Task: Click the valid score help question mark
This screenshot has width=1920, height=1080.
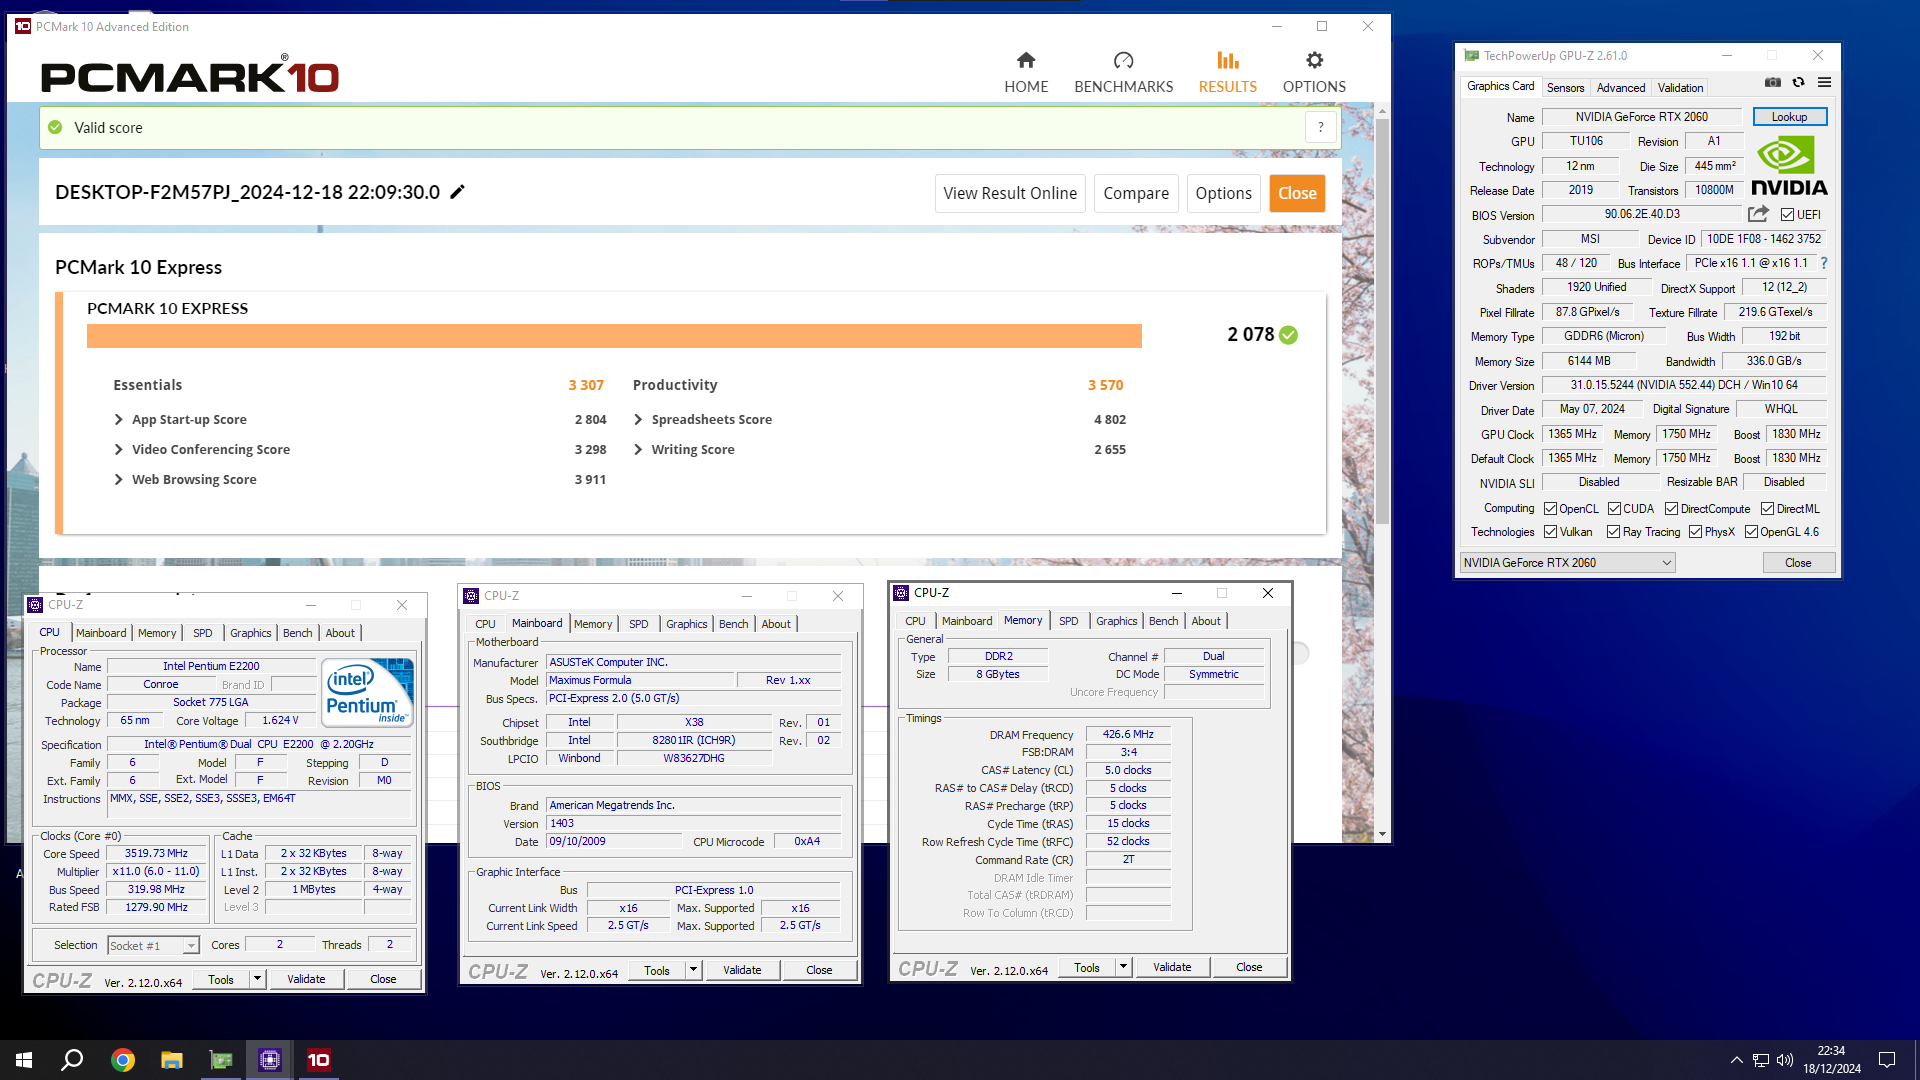Action: click(x=1321, y=127)
